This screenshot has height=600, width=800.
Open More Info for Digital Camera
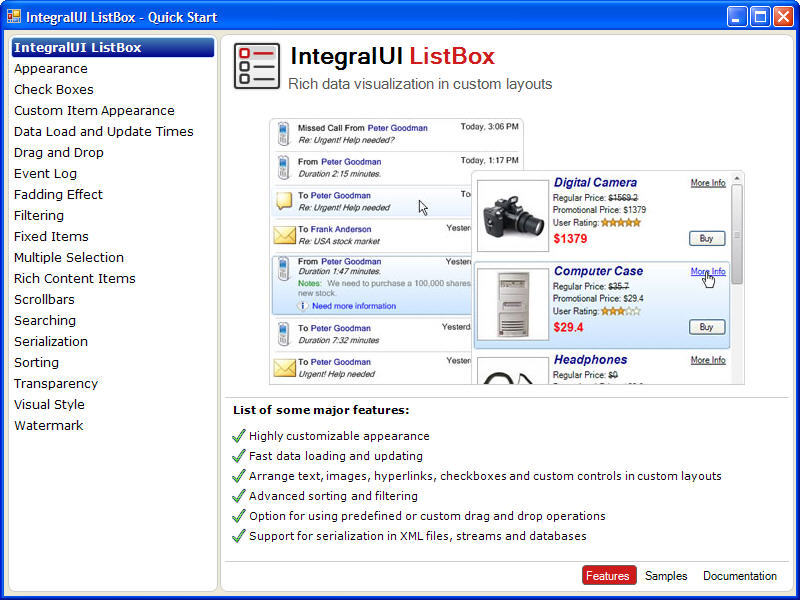tap(708, 183)
